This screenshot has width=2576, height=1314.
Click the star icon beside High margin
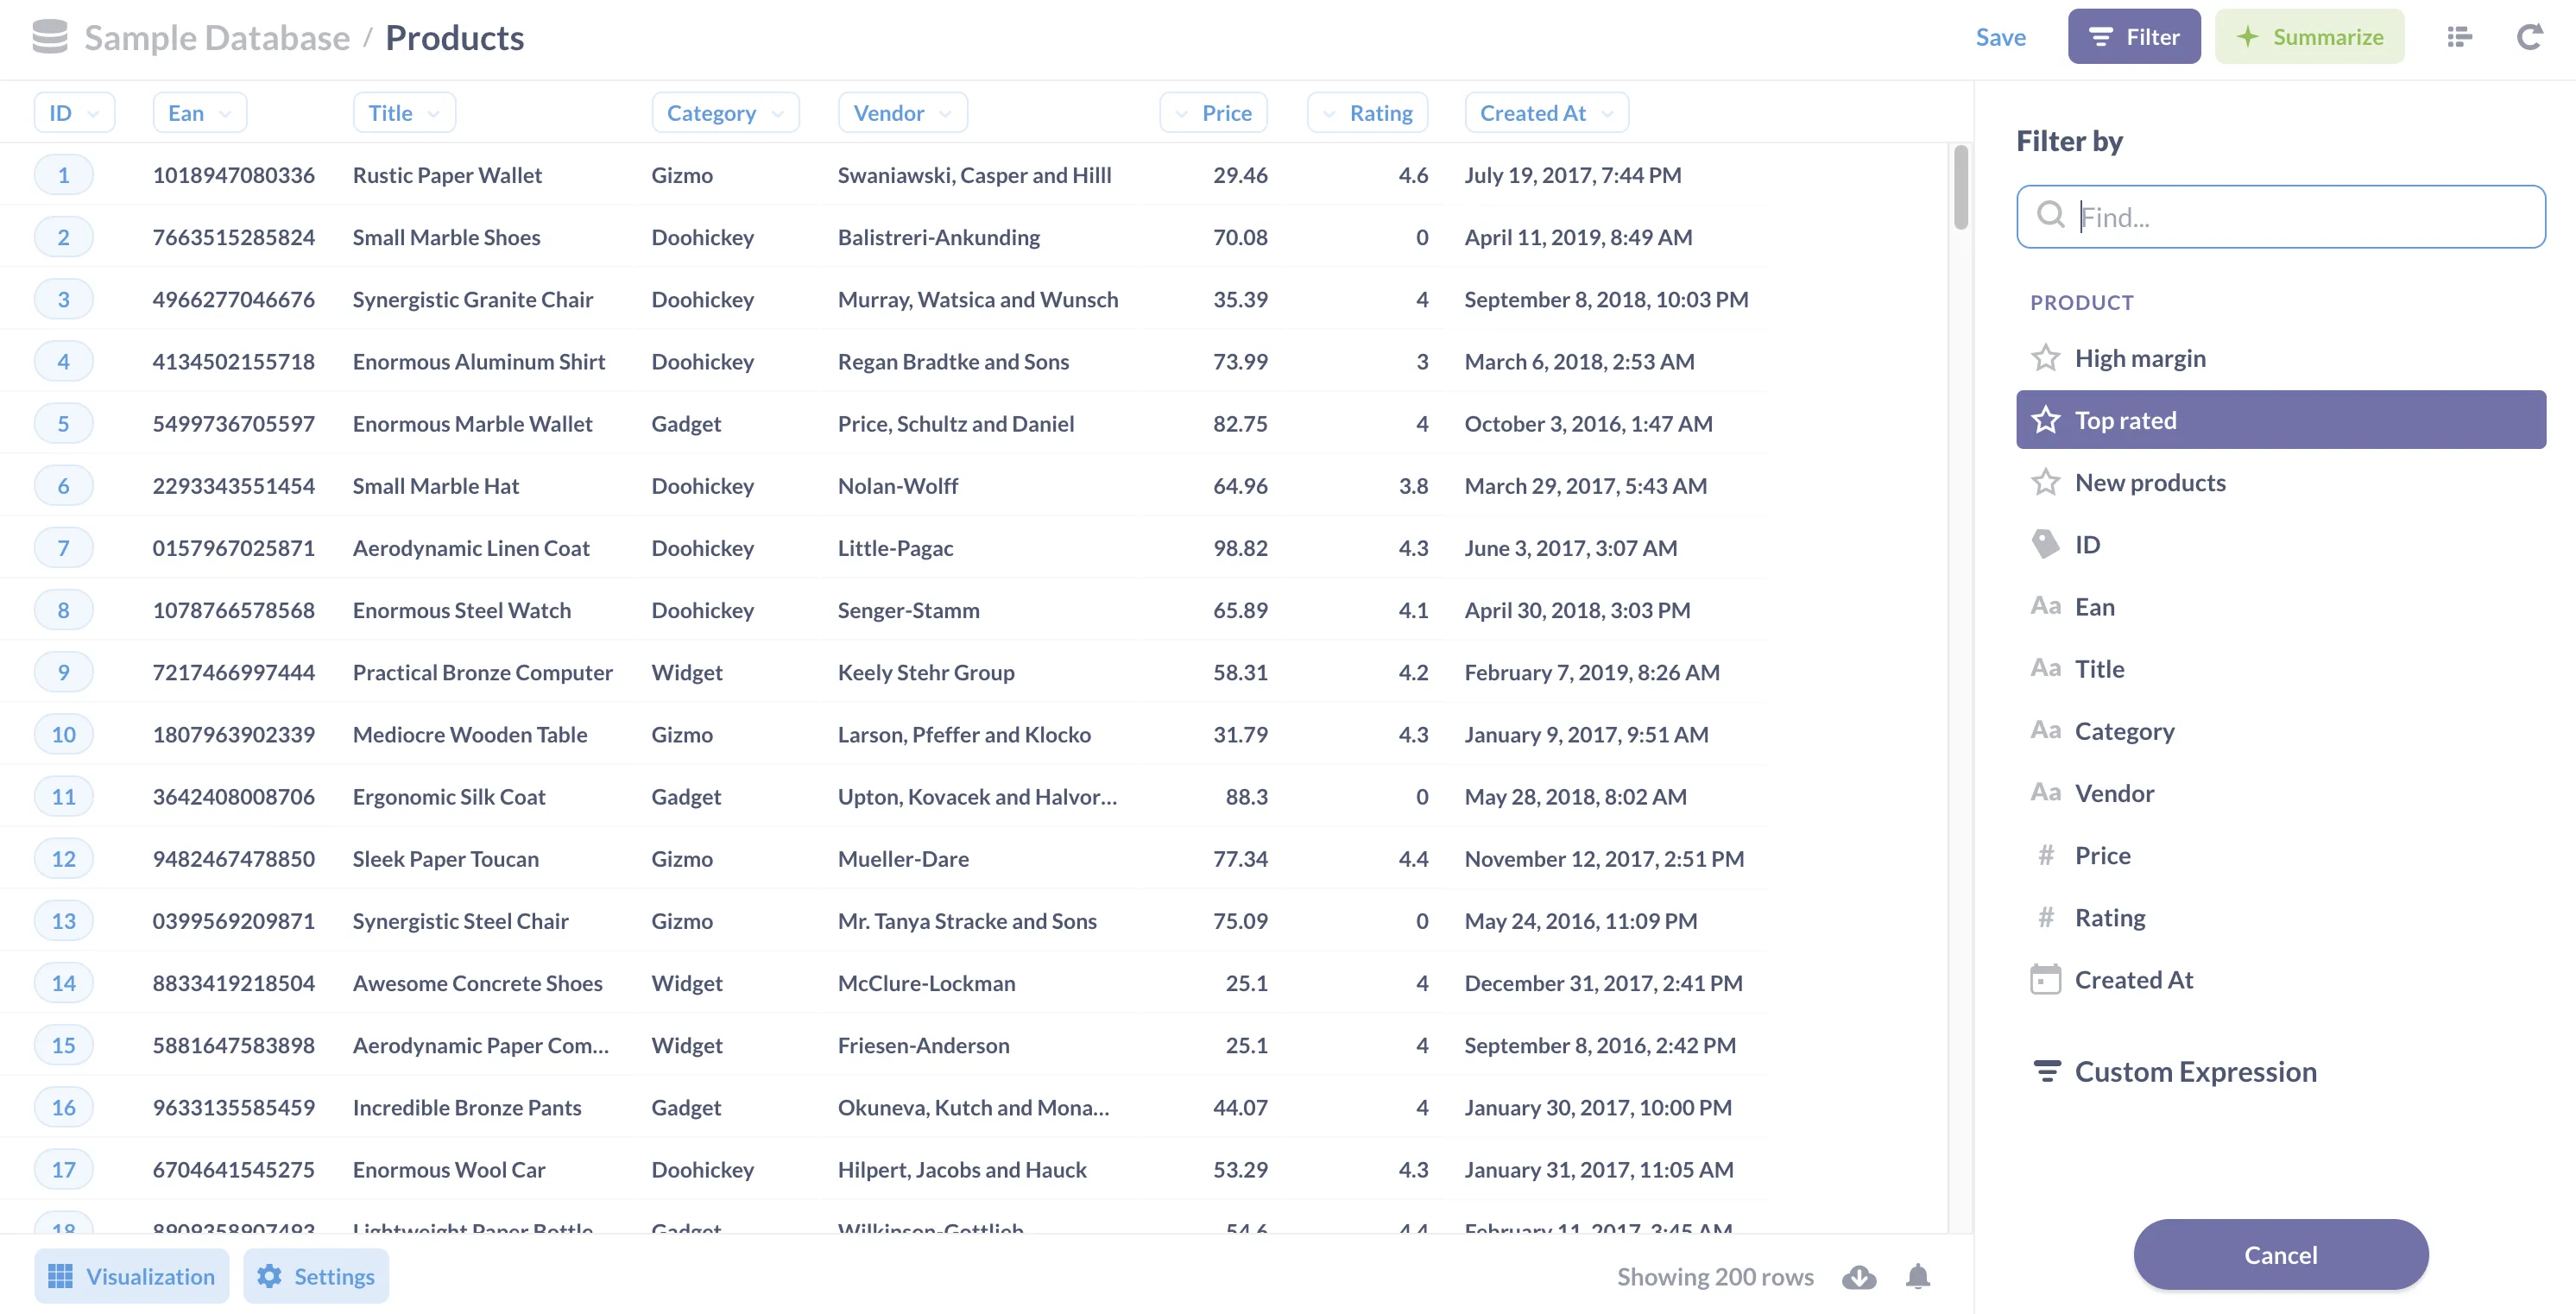[x=2046, y=357]
